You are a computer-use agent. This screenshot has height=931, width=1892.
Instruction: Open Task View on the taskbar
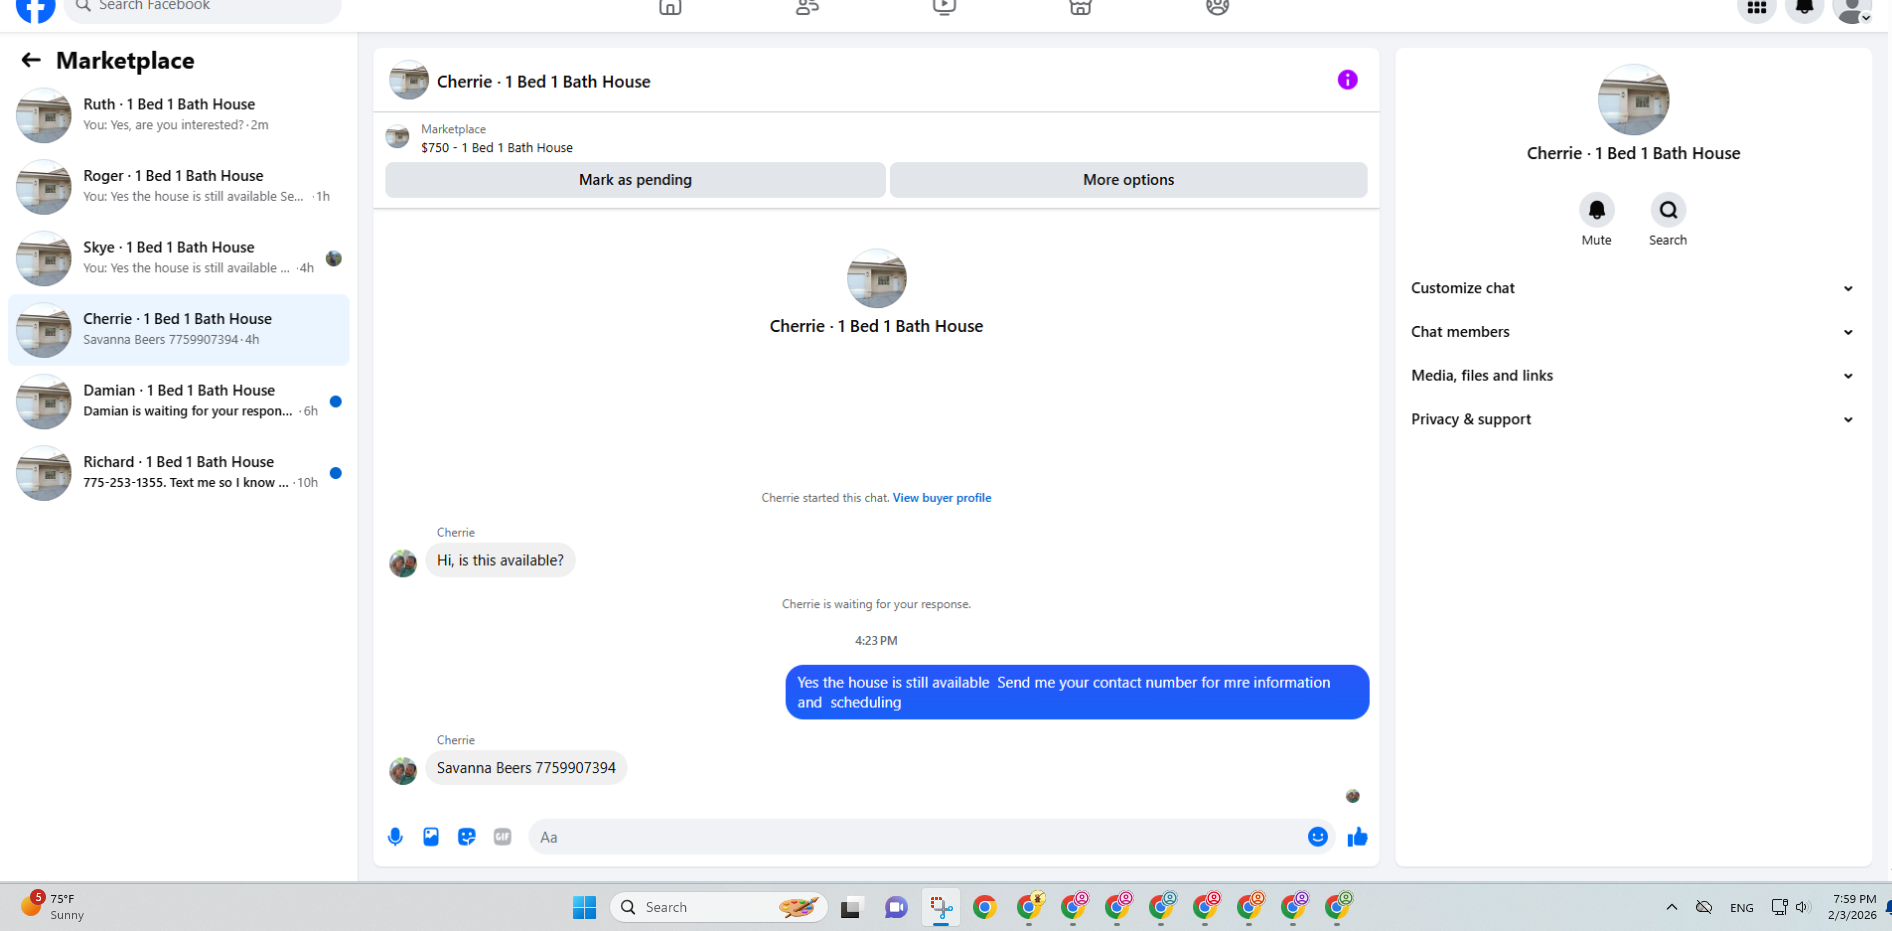(x=851, y=907)
